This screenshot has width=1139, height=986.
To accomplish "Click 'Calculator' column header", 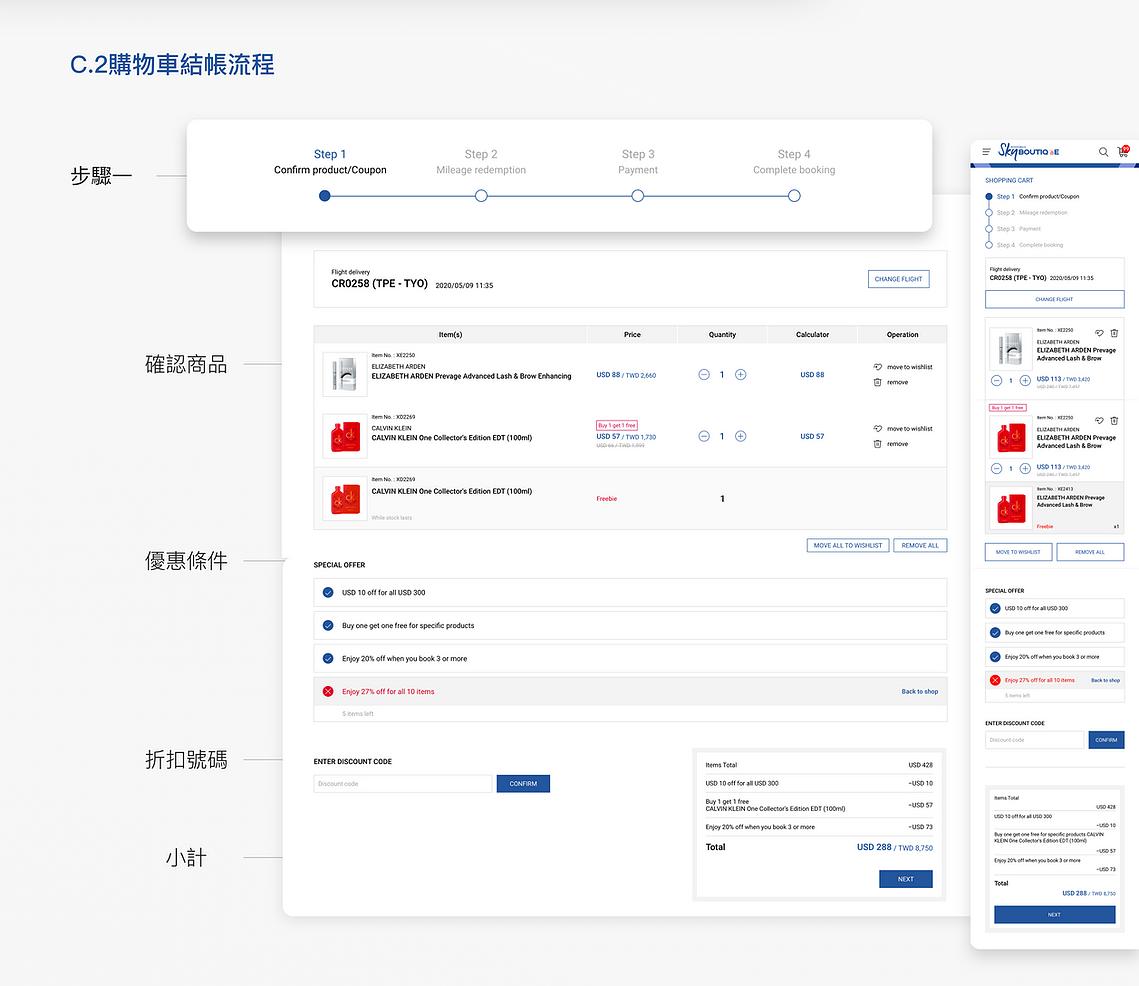I will coord(812,335).
